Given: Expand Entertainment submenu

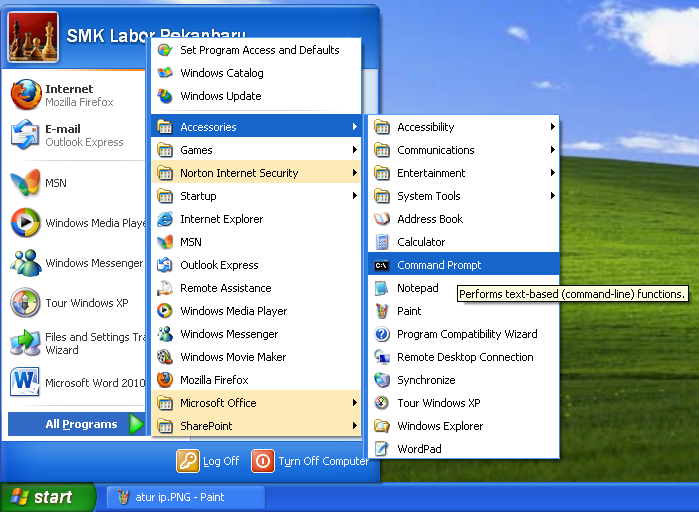Looking at the screenshot, I should point(464,173).
